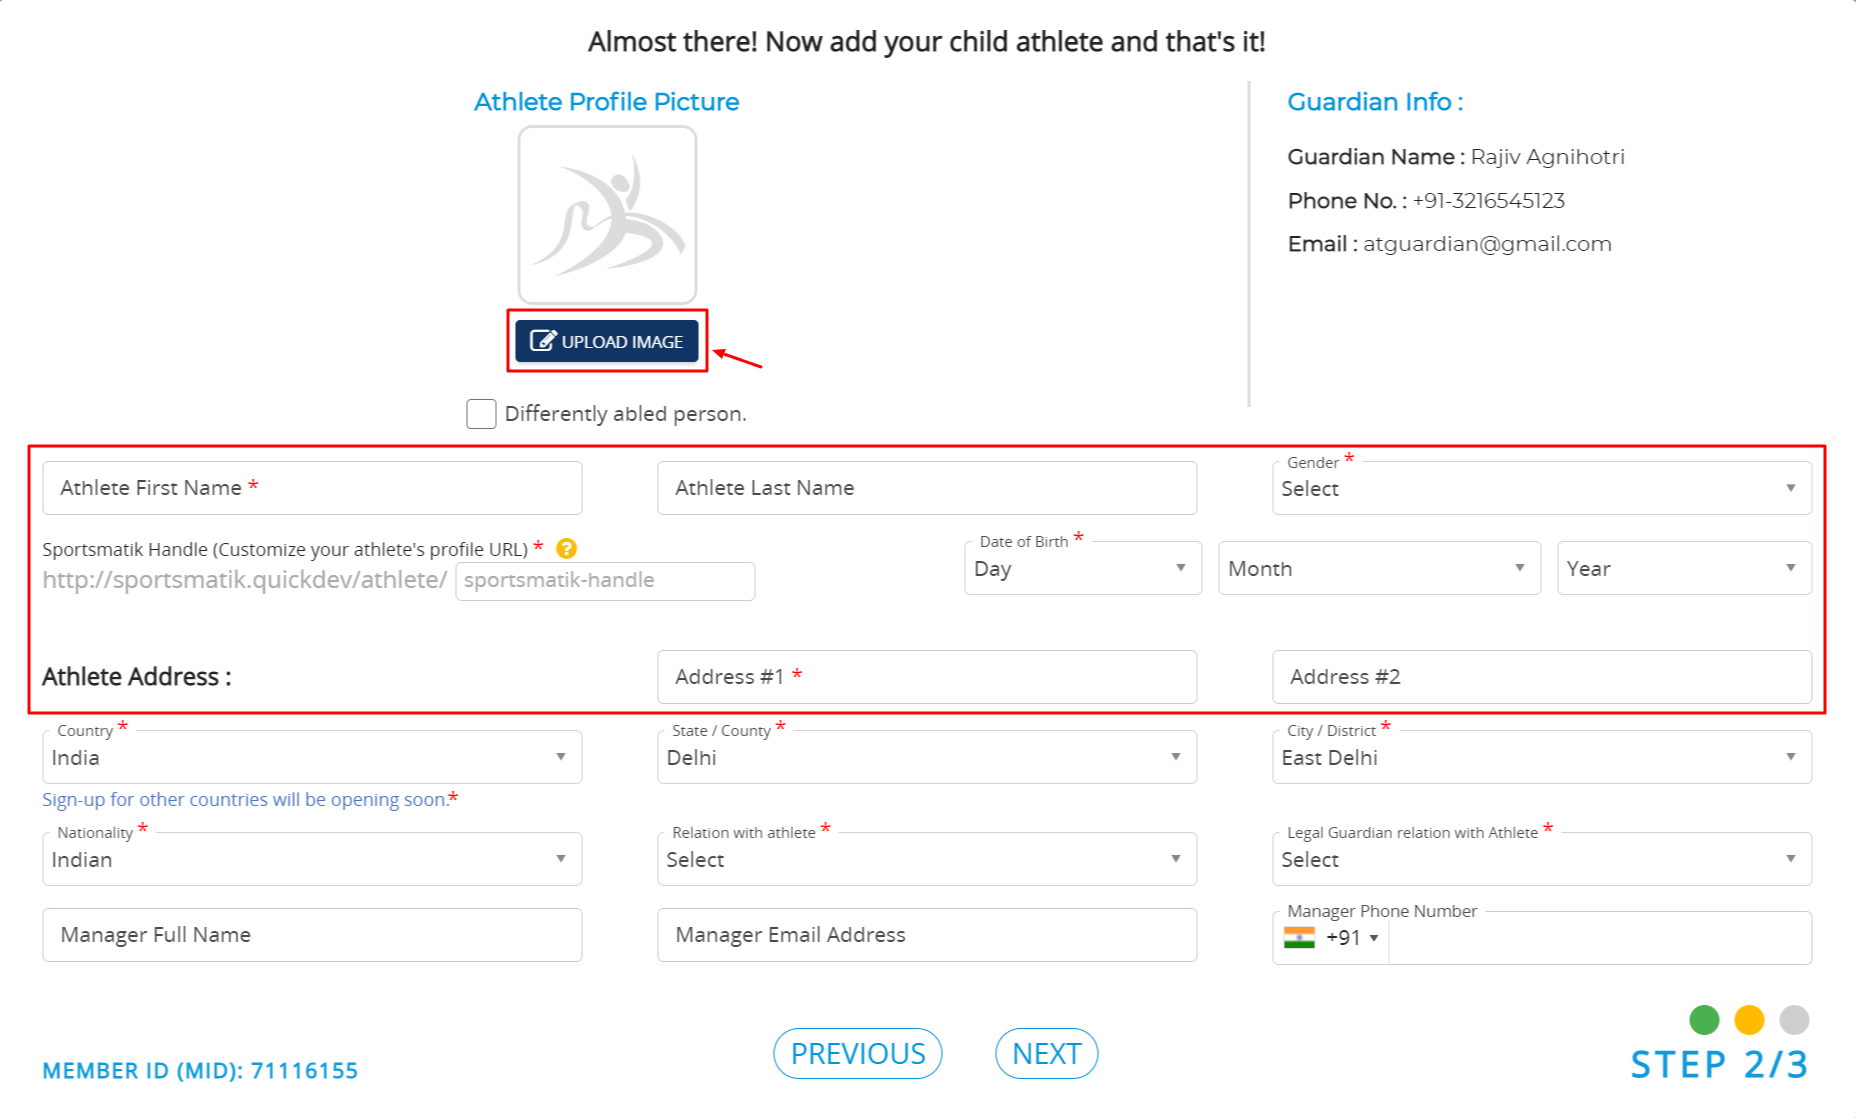Click the Manager Email Address field
This screenshot has width=1856, height=1118.
point(927,935)
